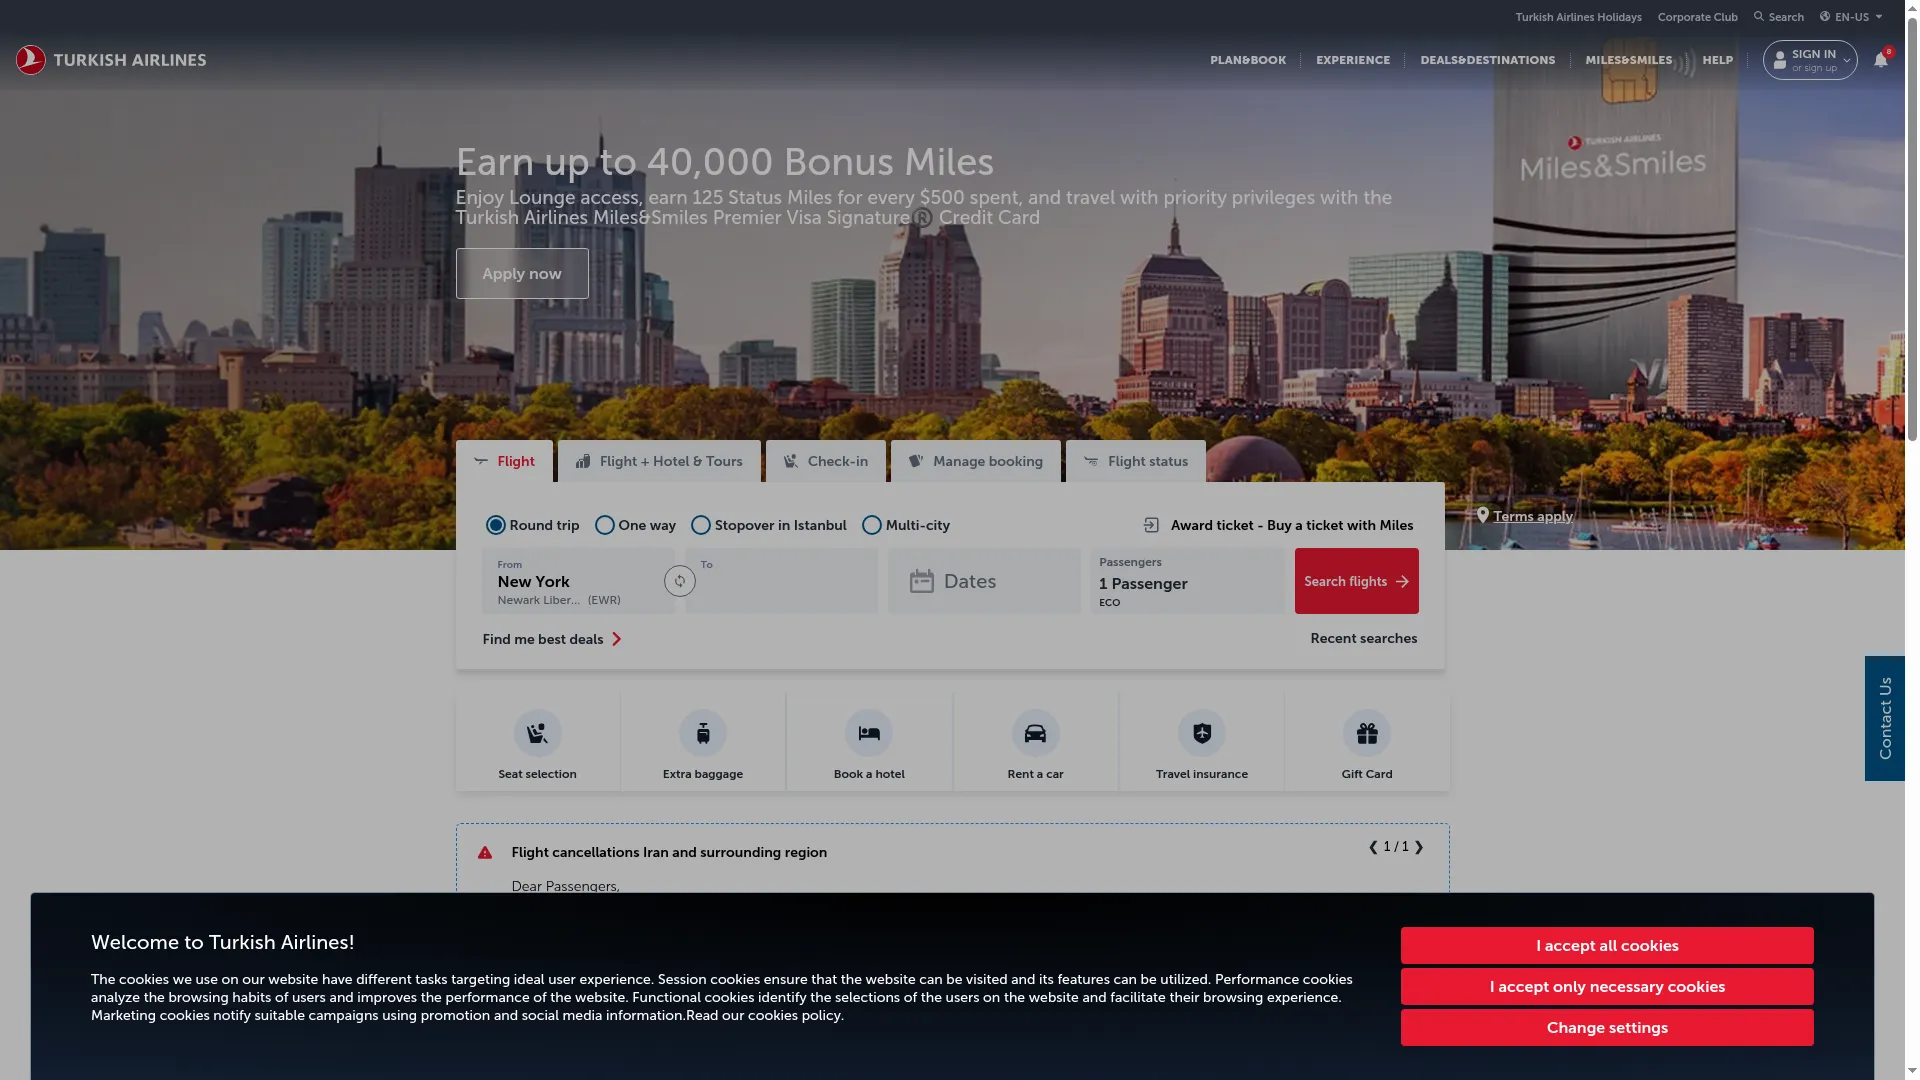This screenshot has width=1920, height=1080.
Task: Click the calendar icon in Dates field
Action: [x=922, y=581]
